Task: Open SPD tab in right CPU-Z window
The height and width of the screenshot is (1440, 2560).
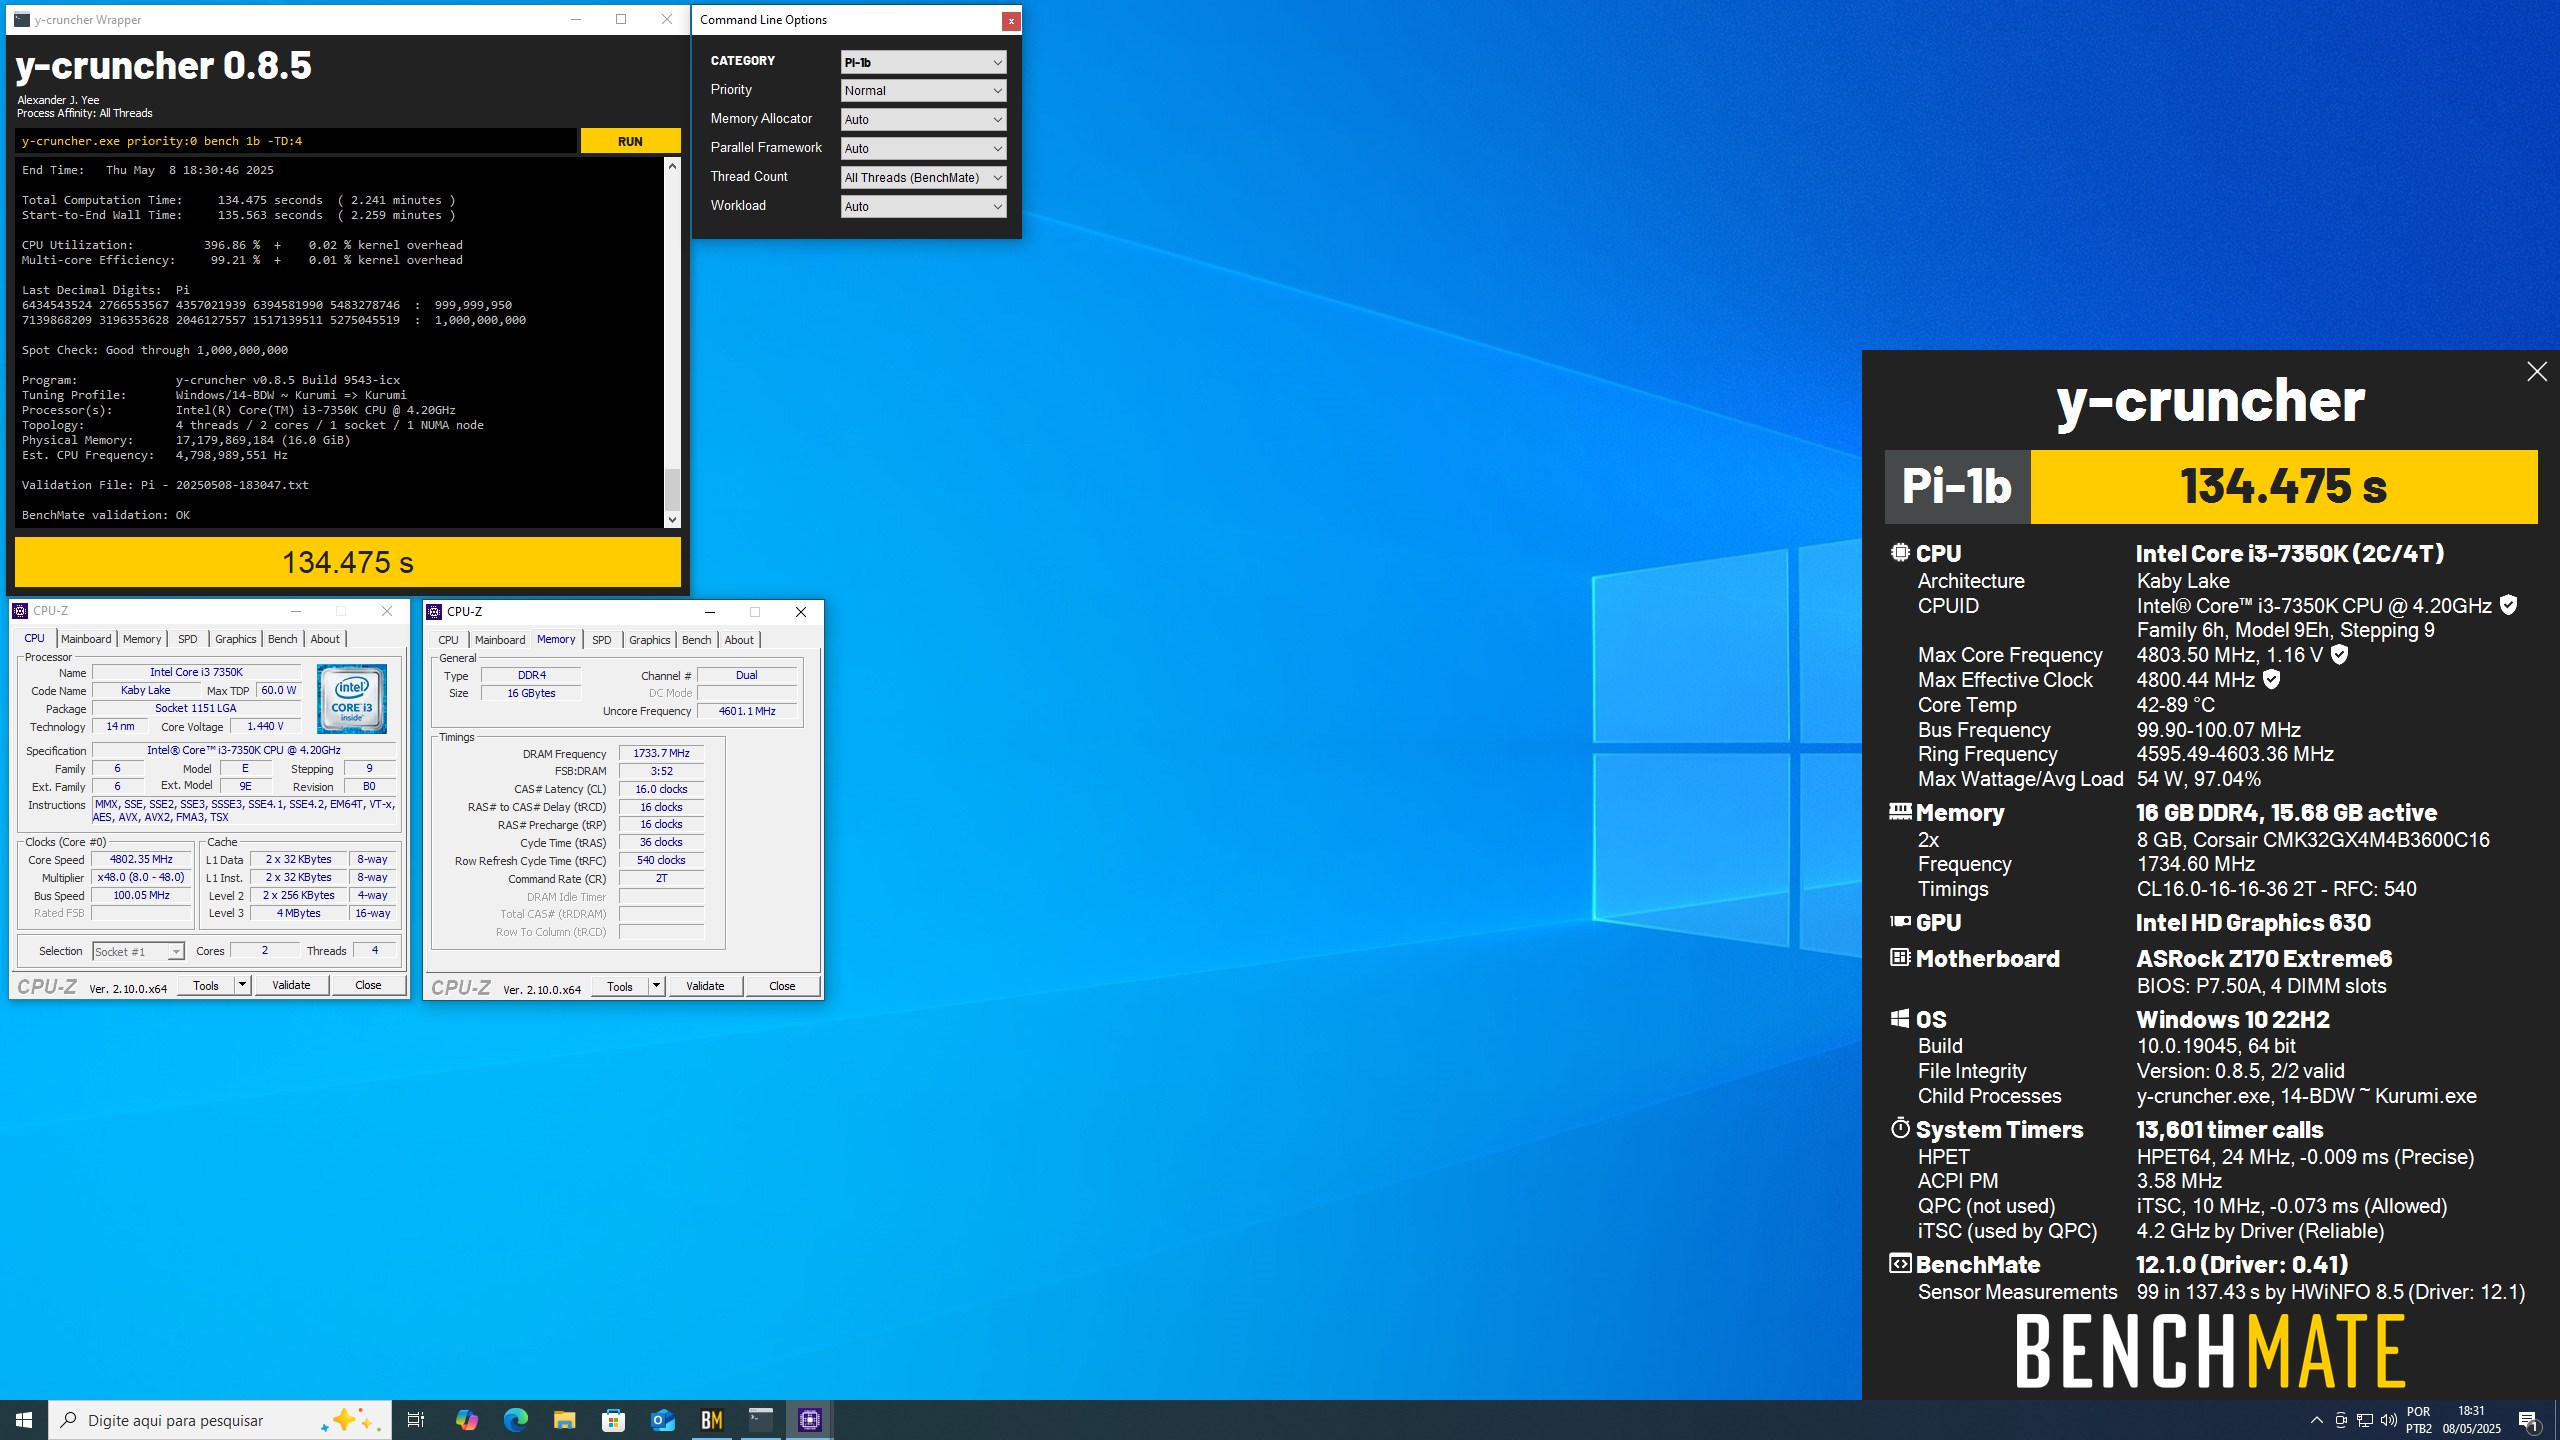Action: (601, 640)
